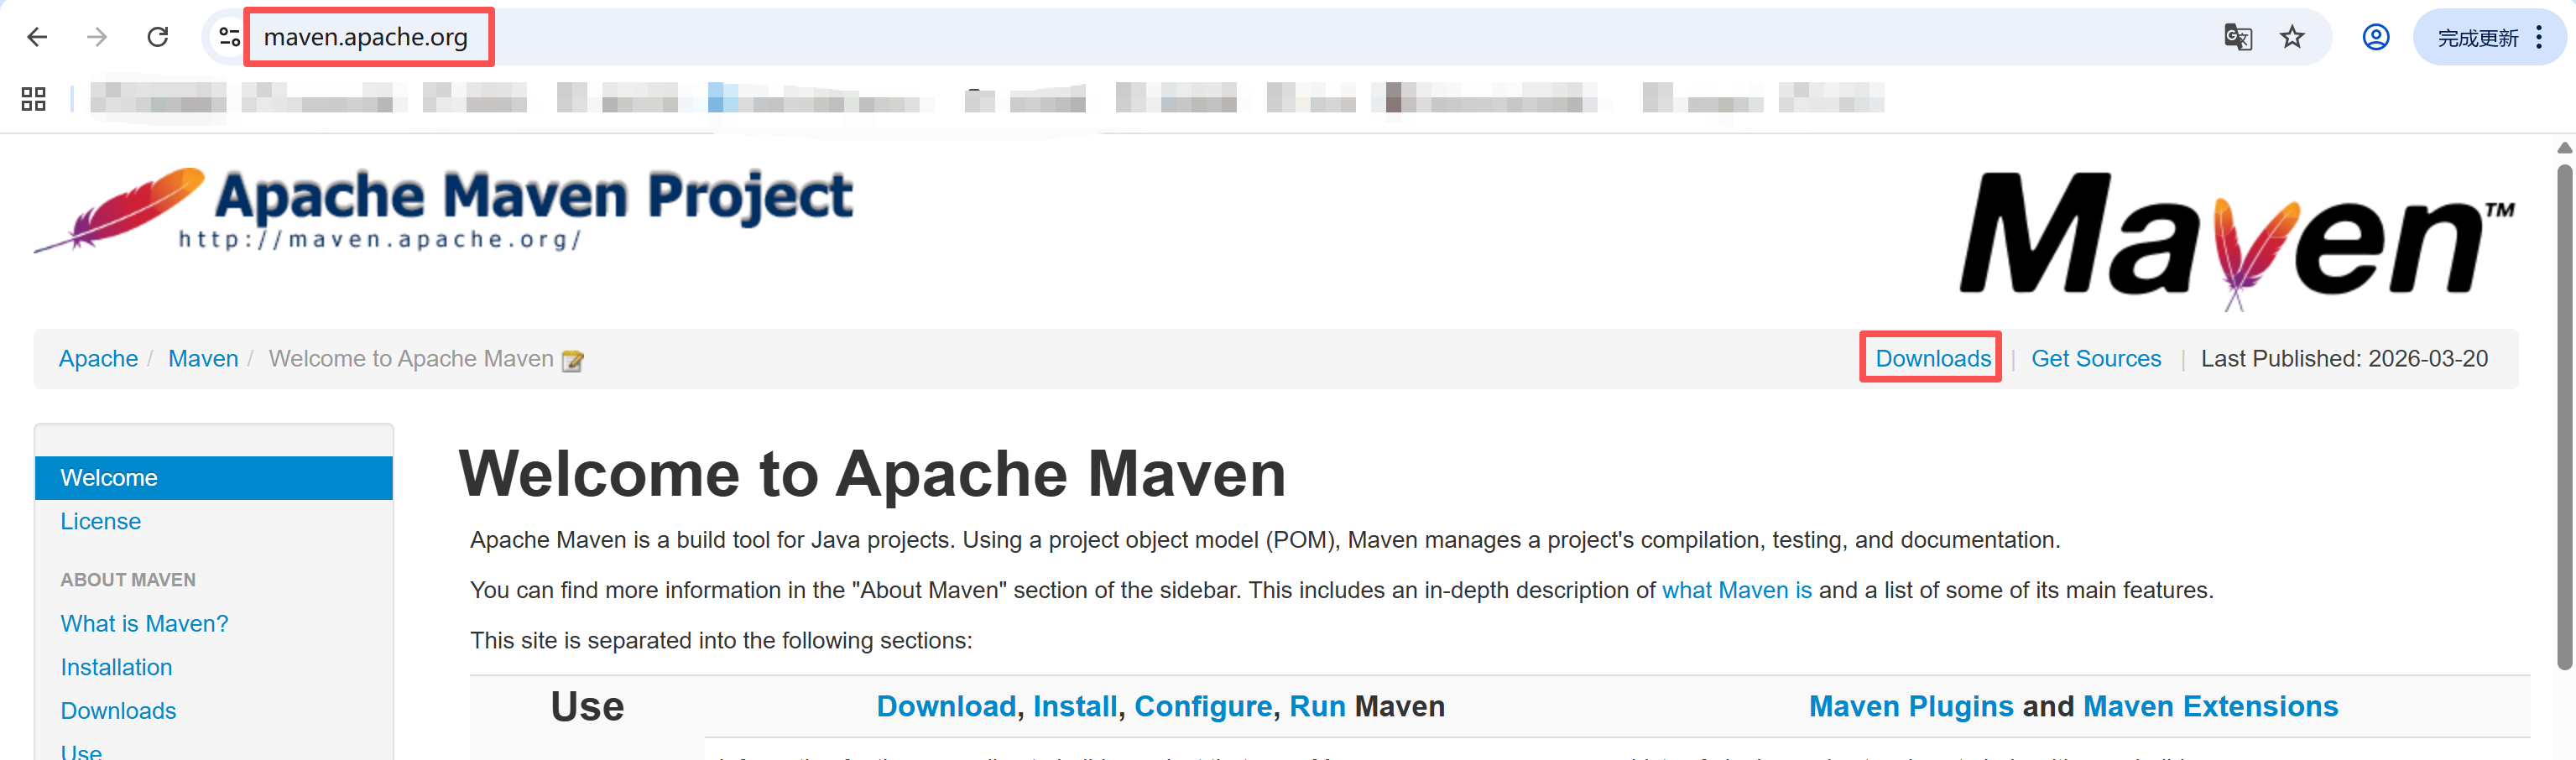Reload the page with the refresh icon

(x=158, y=37)
